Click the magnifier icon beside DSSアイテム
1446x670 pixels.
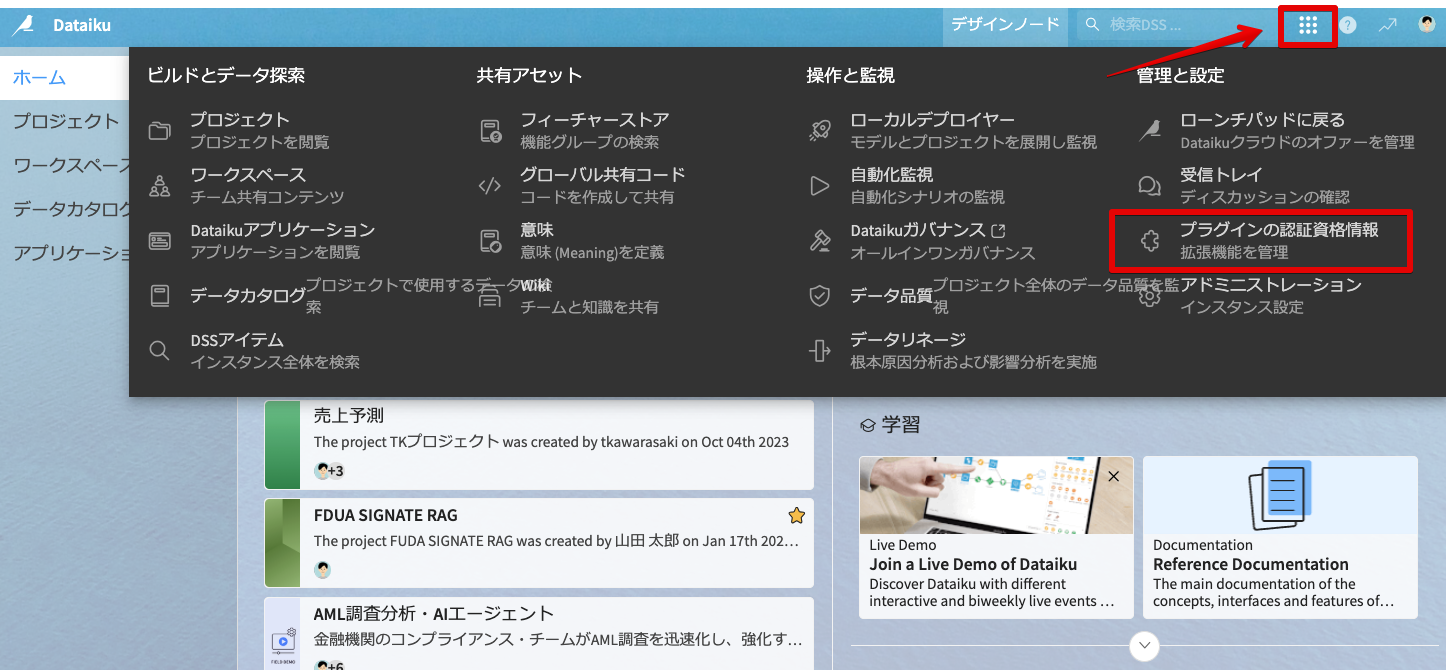(x=159, y=350)
